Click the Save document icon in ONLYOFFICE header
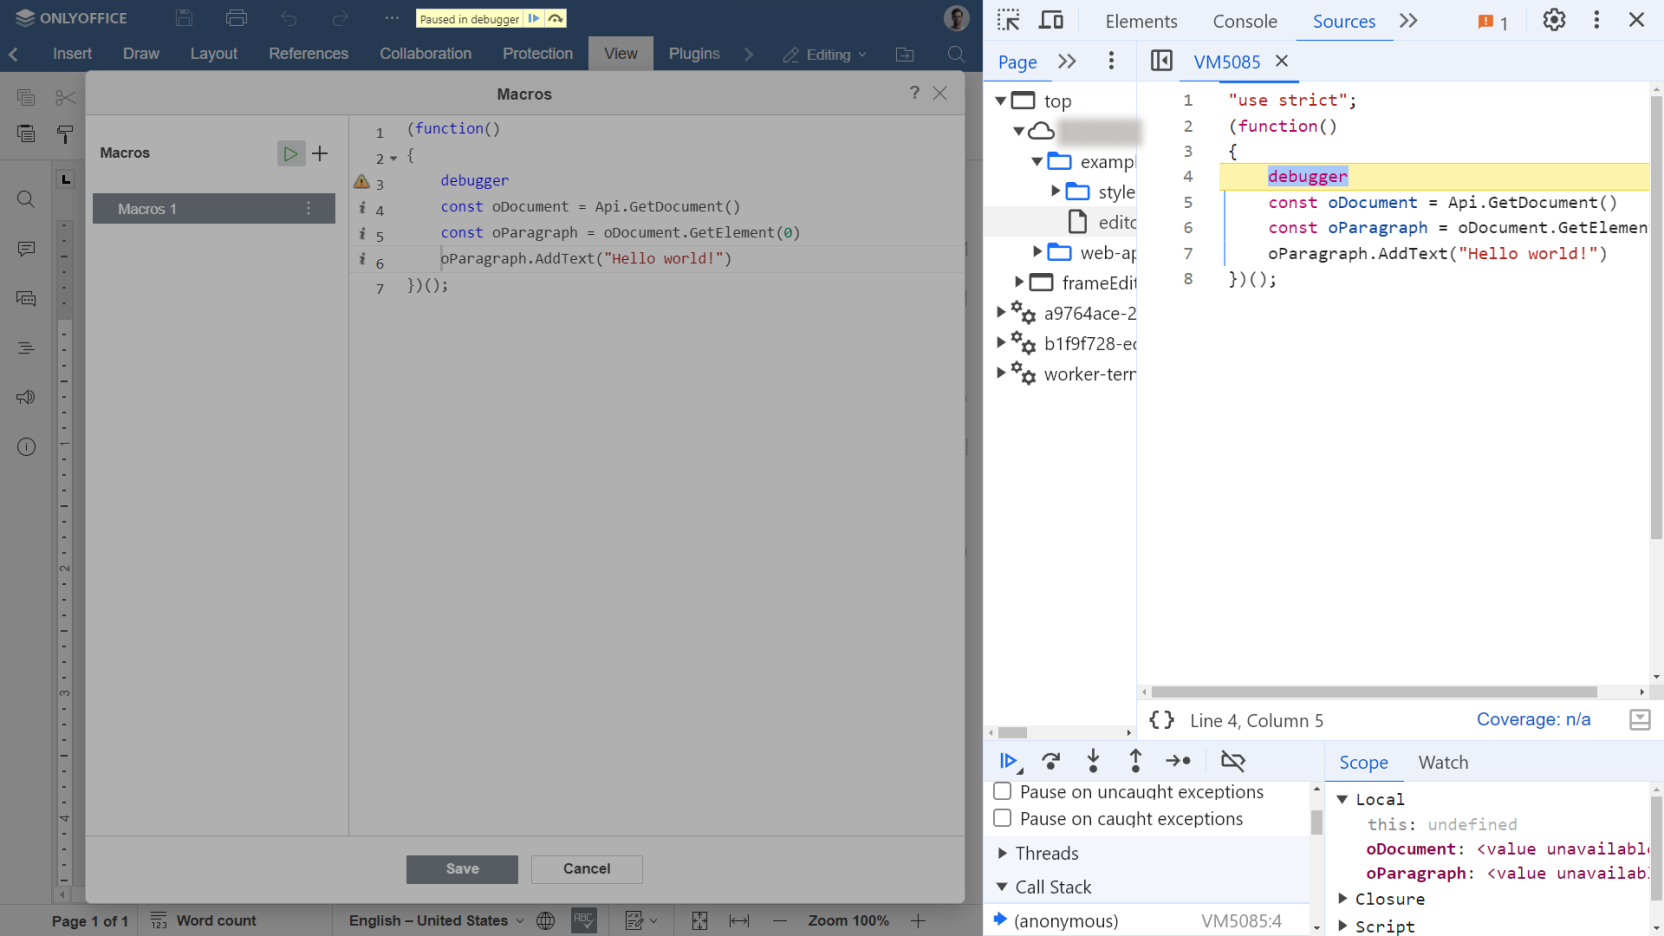1664x936 pixels. point(184,18)
